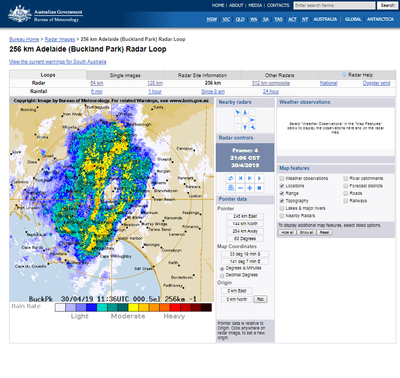
Task: Open the GLOBAL menu item
Action: coord(353,19)
